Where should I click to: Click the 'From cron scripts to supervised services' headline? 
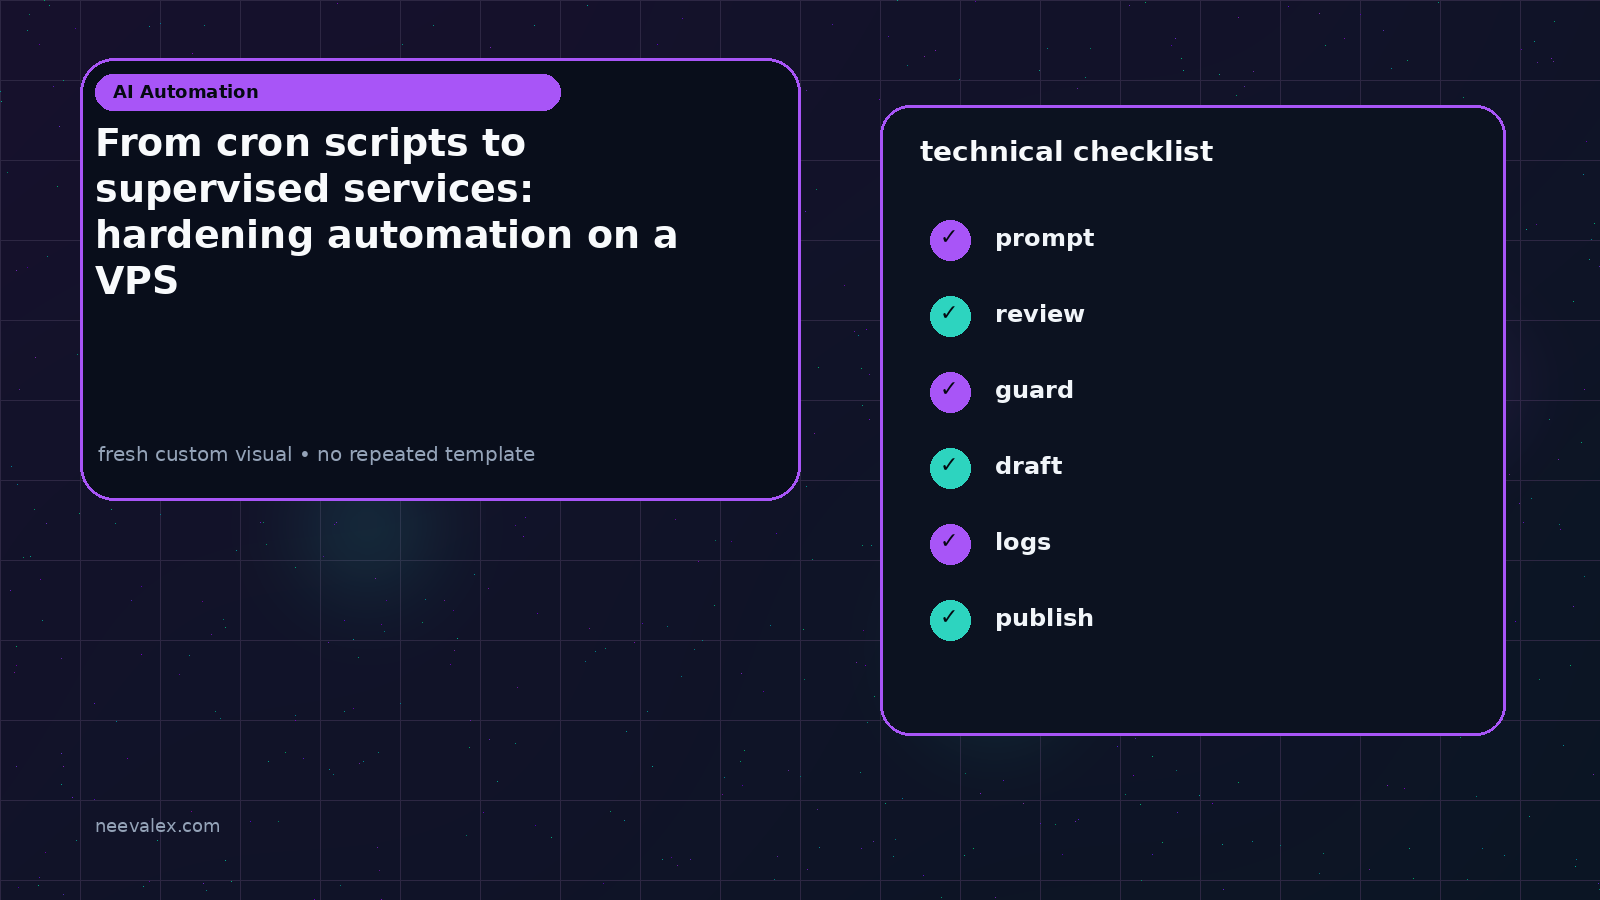386,211
